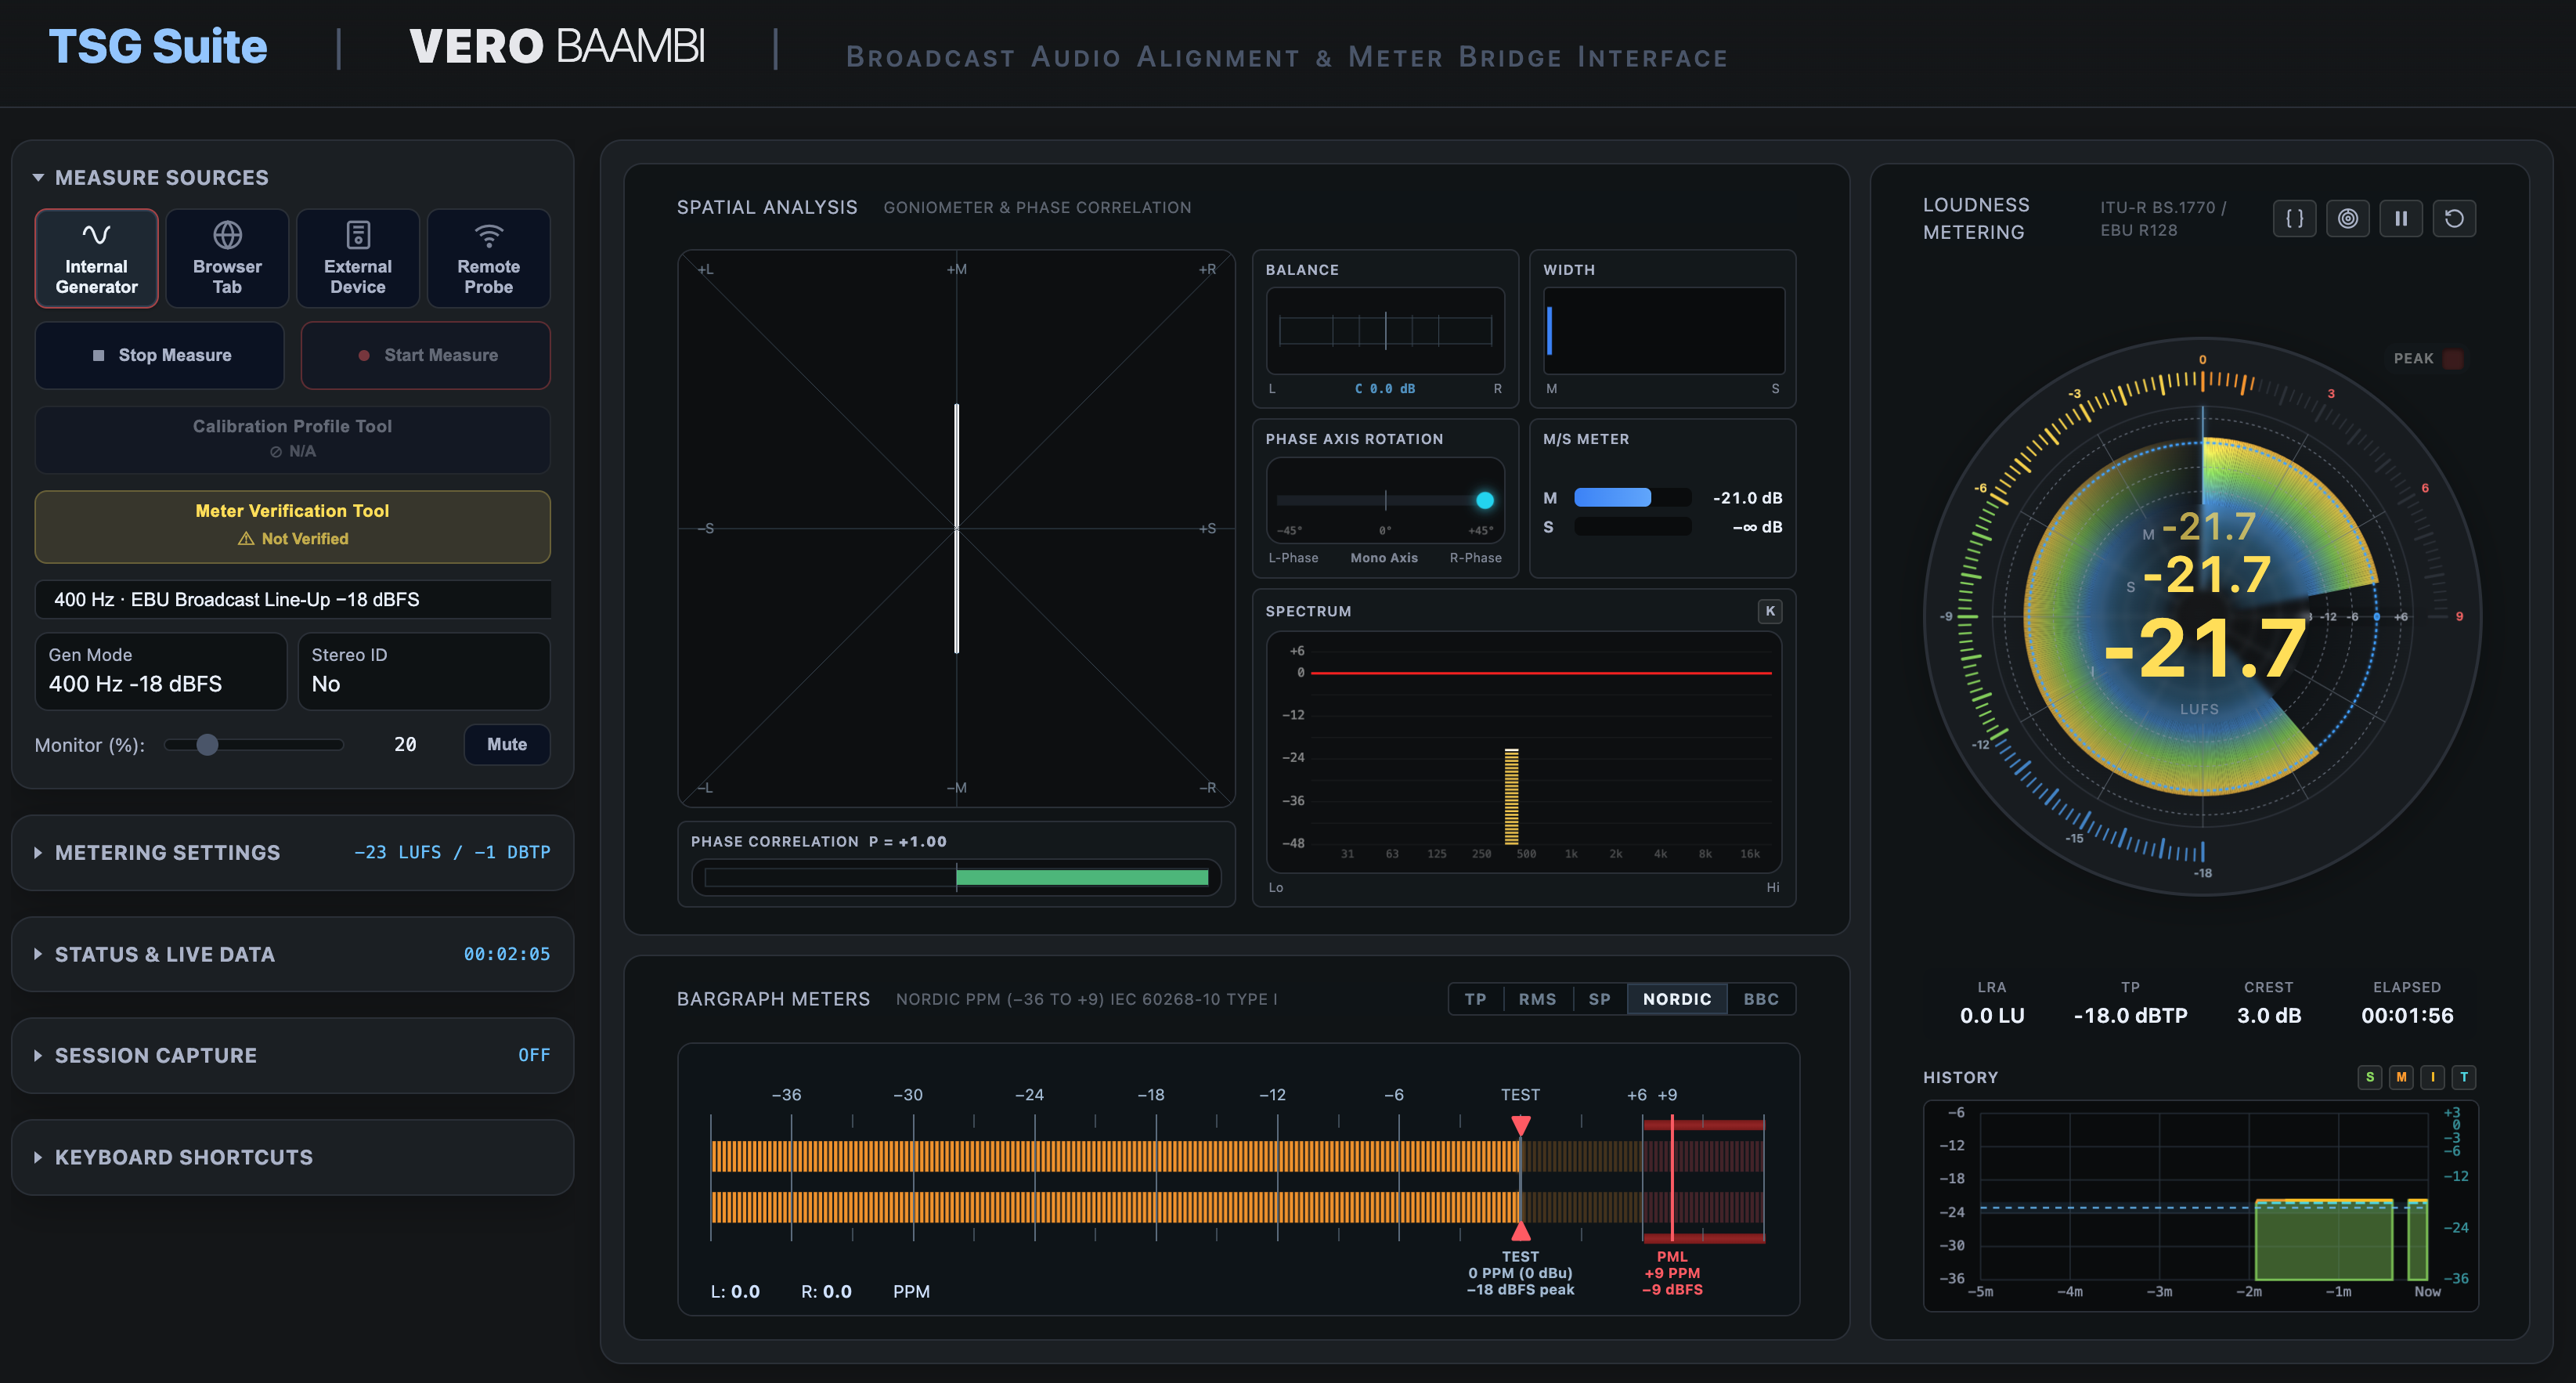Viewport: 2576px width, 1383px height.
Task: Collapse the Measure Sources section
Action: pos(150,177)
